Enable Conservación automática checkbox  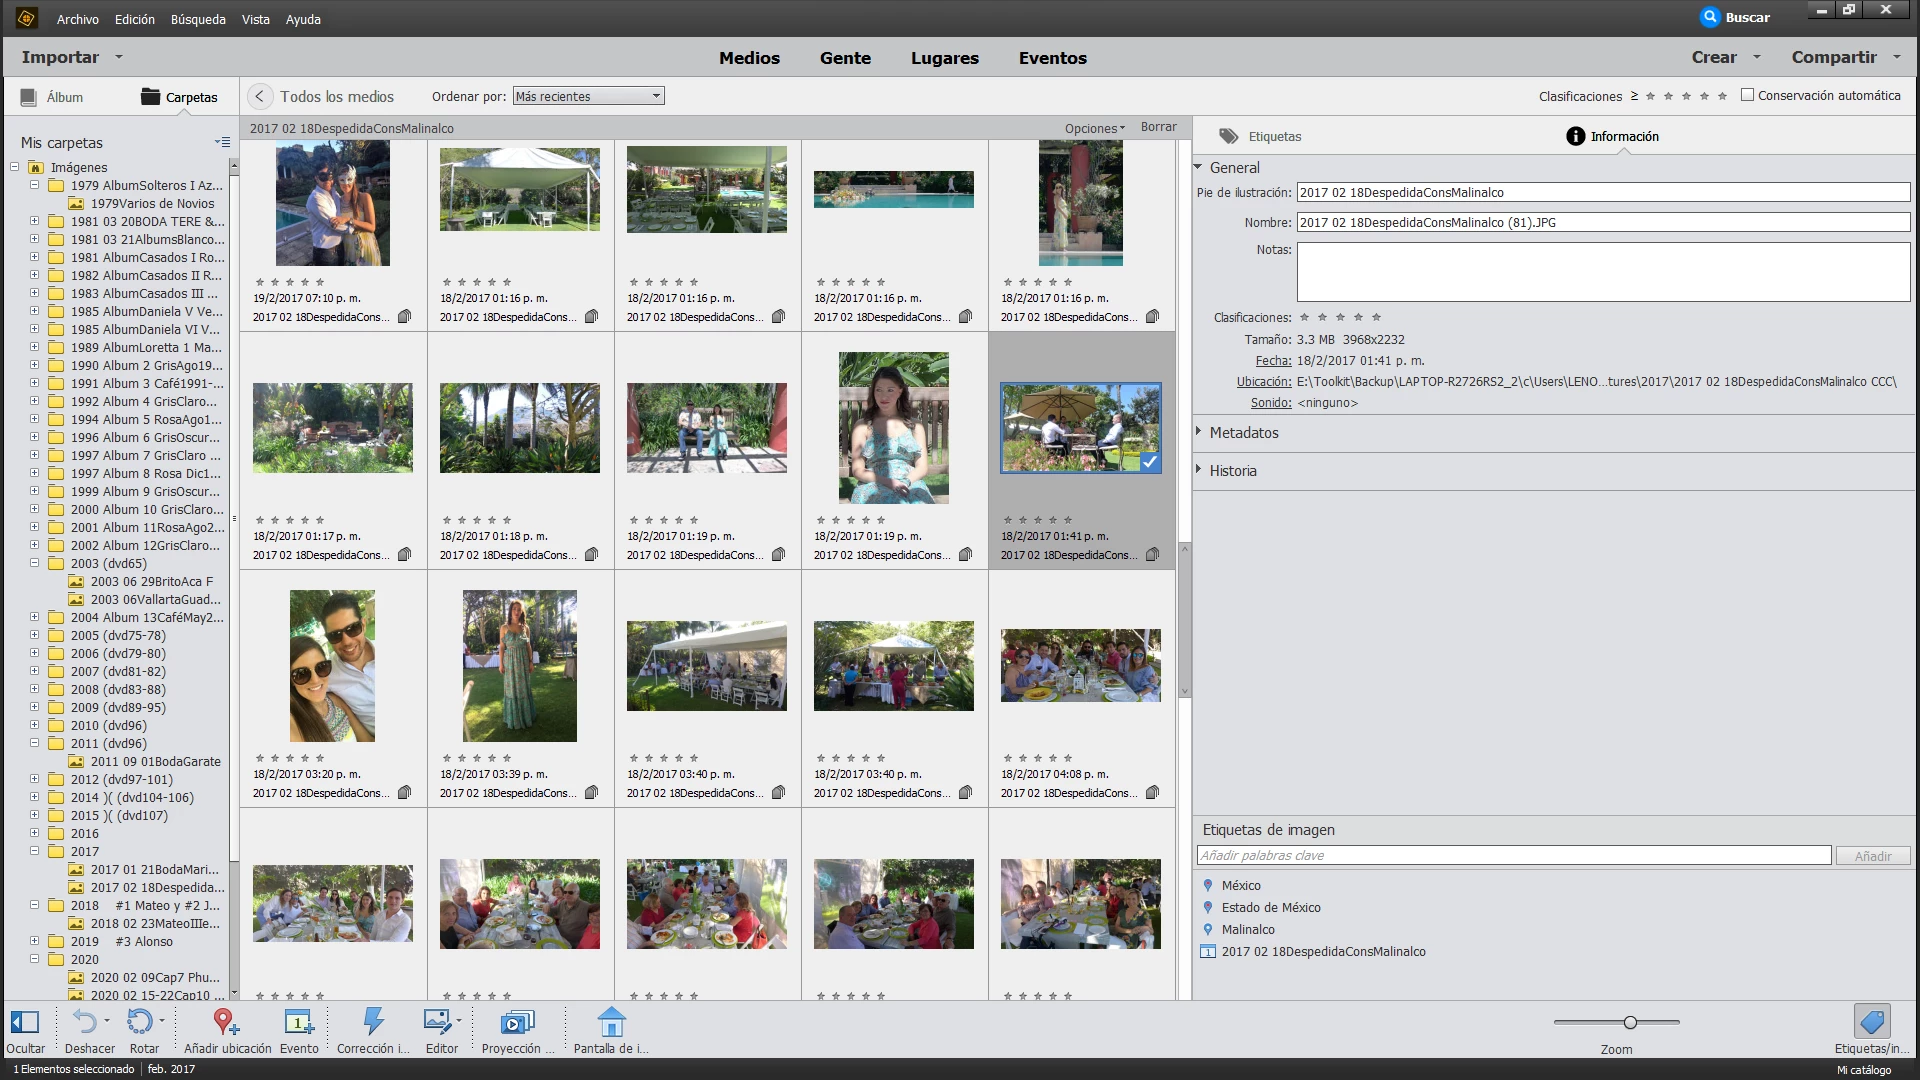[1747, 95]
